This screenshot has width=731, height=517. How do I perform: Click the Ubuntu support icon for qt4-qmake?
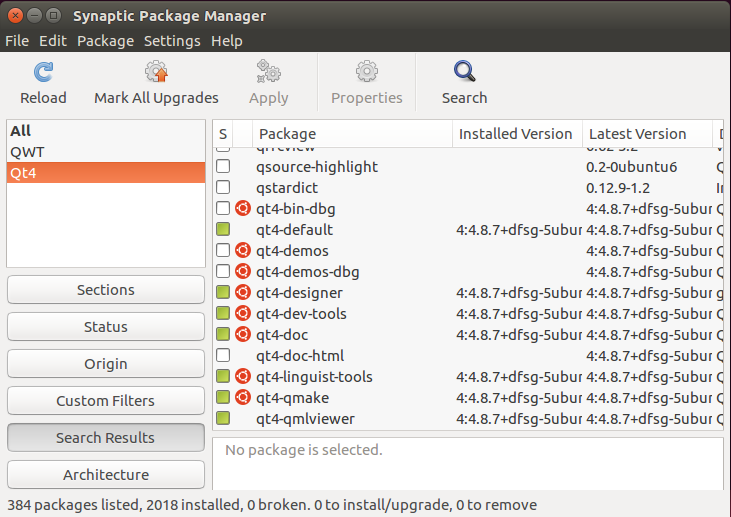(x=243, y=397)
